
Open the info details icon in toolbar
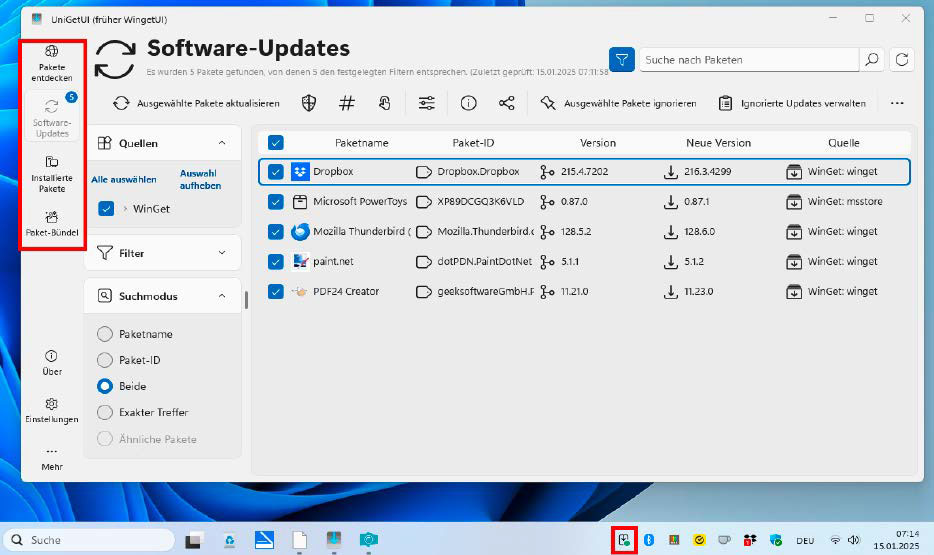coord(468,103)
